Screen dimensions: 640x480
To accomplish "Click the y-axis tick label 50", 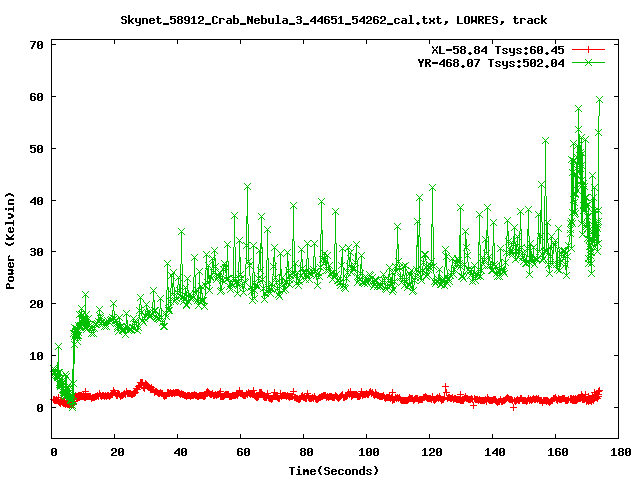I will point(36,149).
